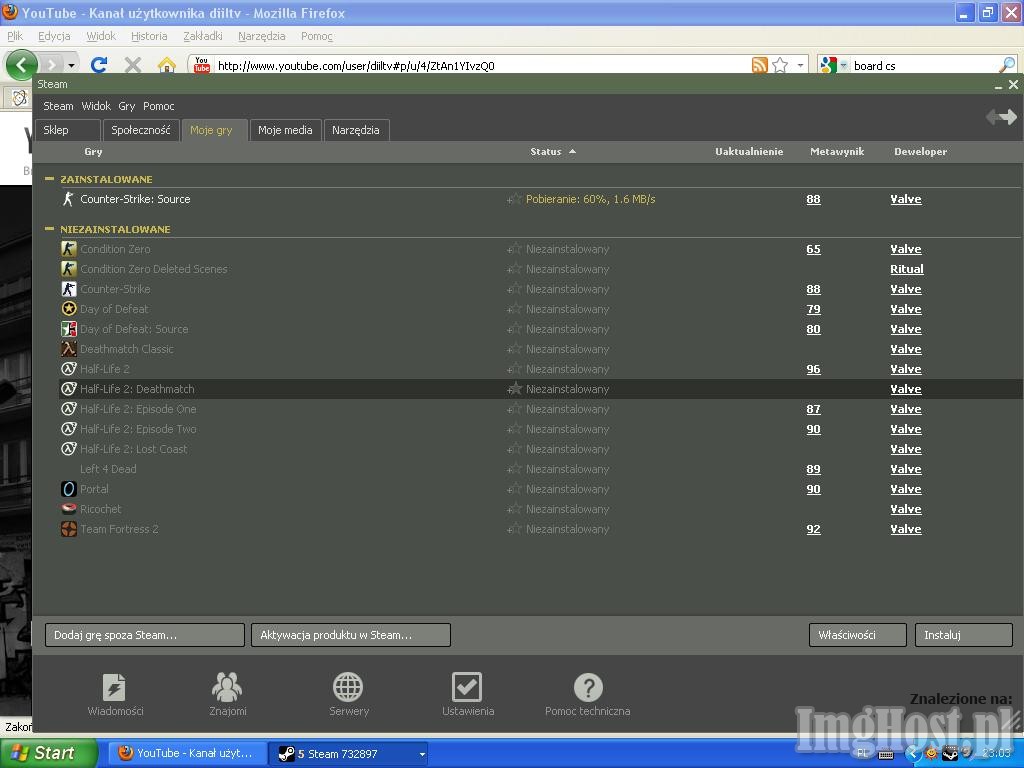This screenshot has width=1024, height=768.
Task: Toggle favorite star for Left 4 Dead
Action: tap(515, 469)
